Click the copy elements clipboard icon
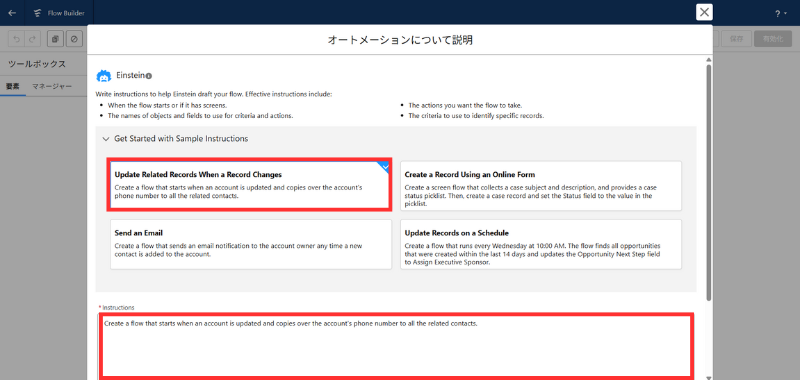 click(x=55, y=39)
